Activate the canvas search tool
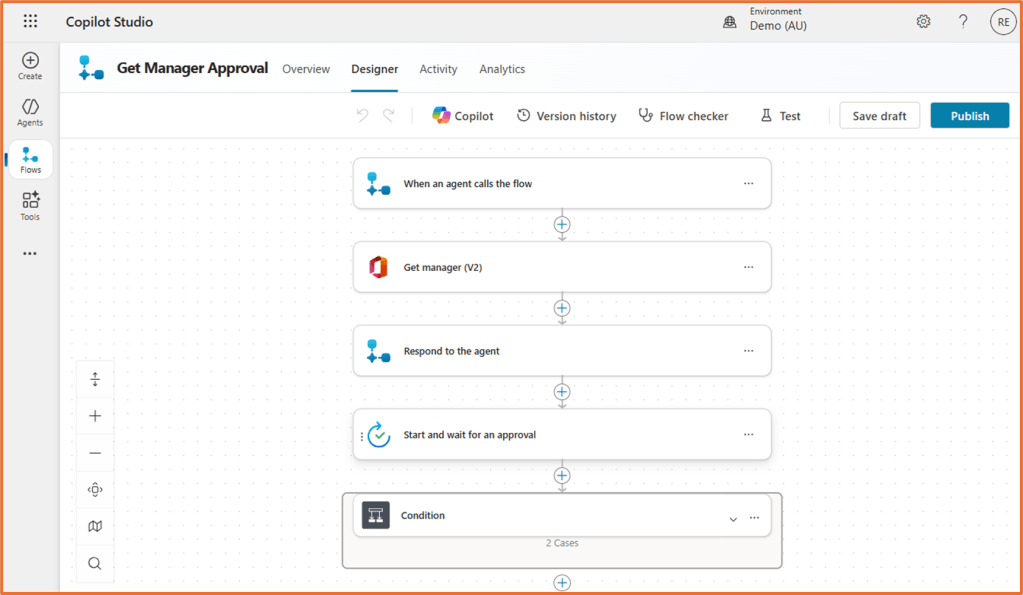This screenshot has height=595, width=1023. coord(94,563)
